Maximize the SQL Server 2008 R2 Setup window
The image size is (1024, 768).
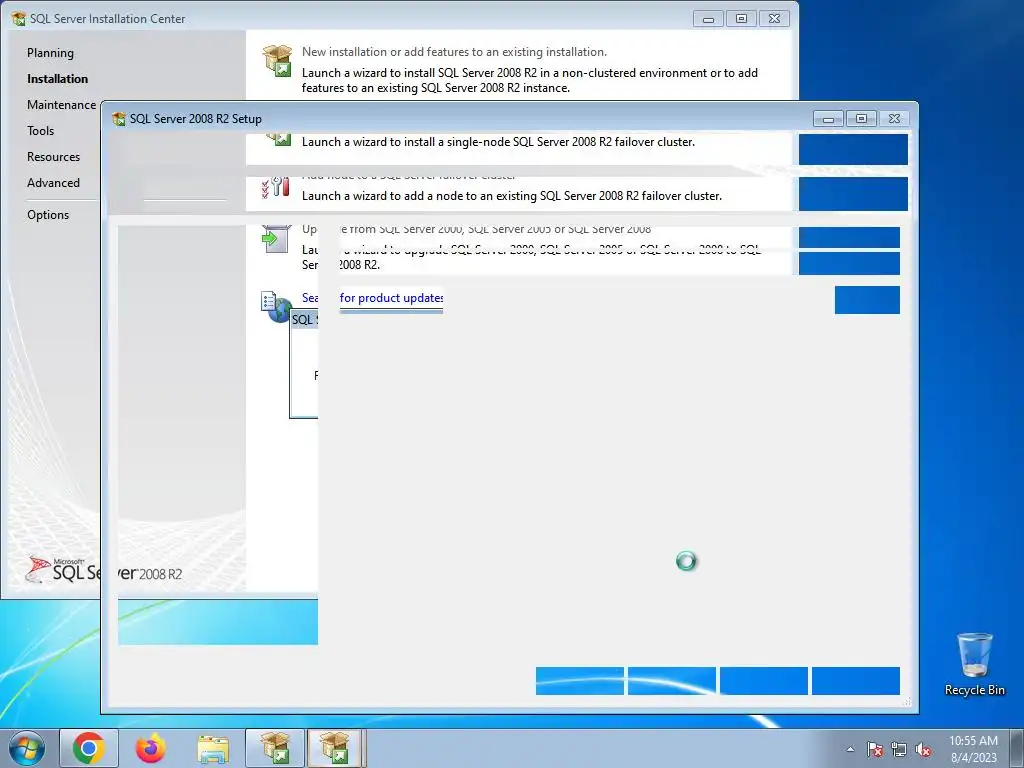pyautogui.click(x=861, y=119)
